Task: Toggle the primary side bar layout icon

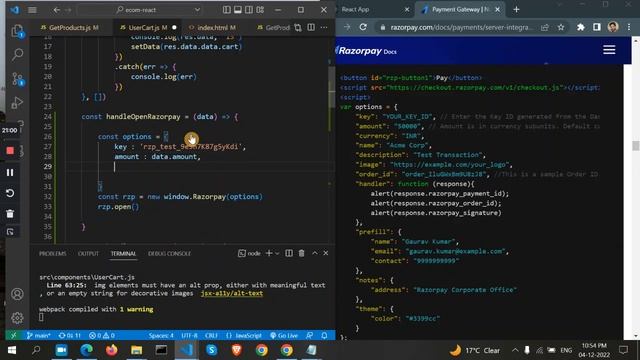Action: pyautogui.click(x=227, y=9)
